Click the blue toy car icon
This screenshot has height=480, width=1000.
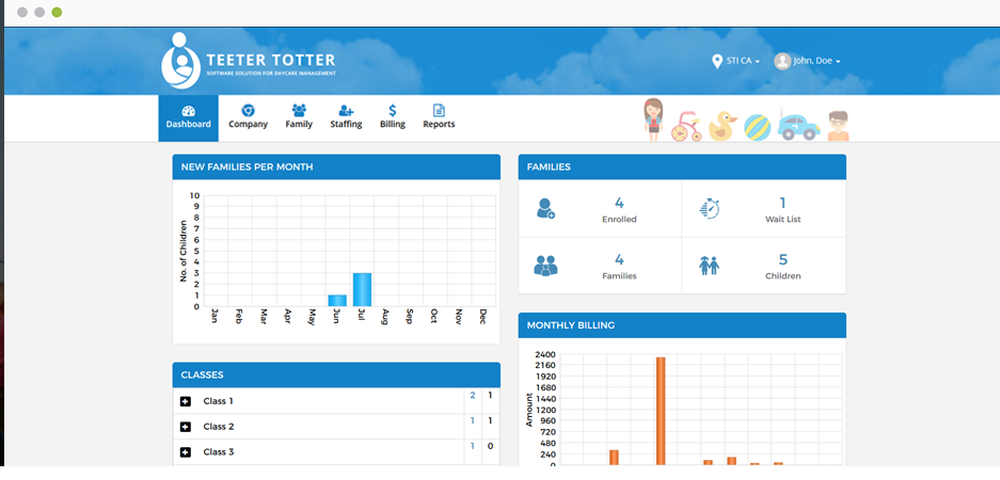[798, 127]
